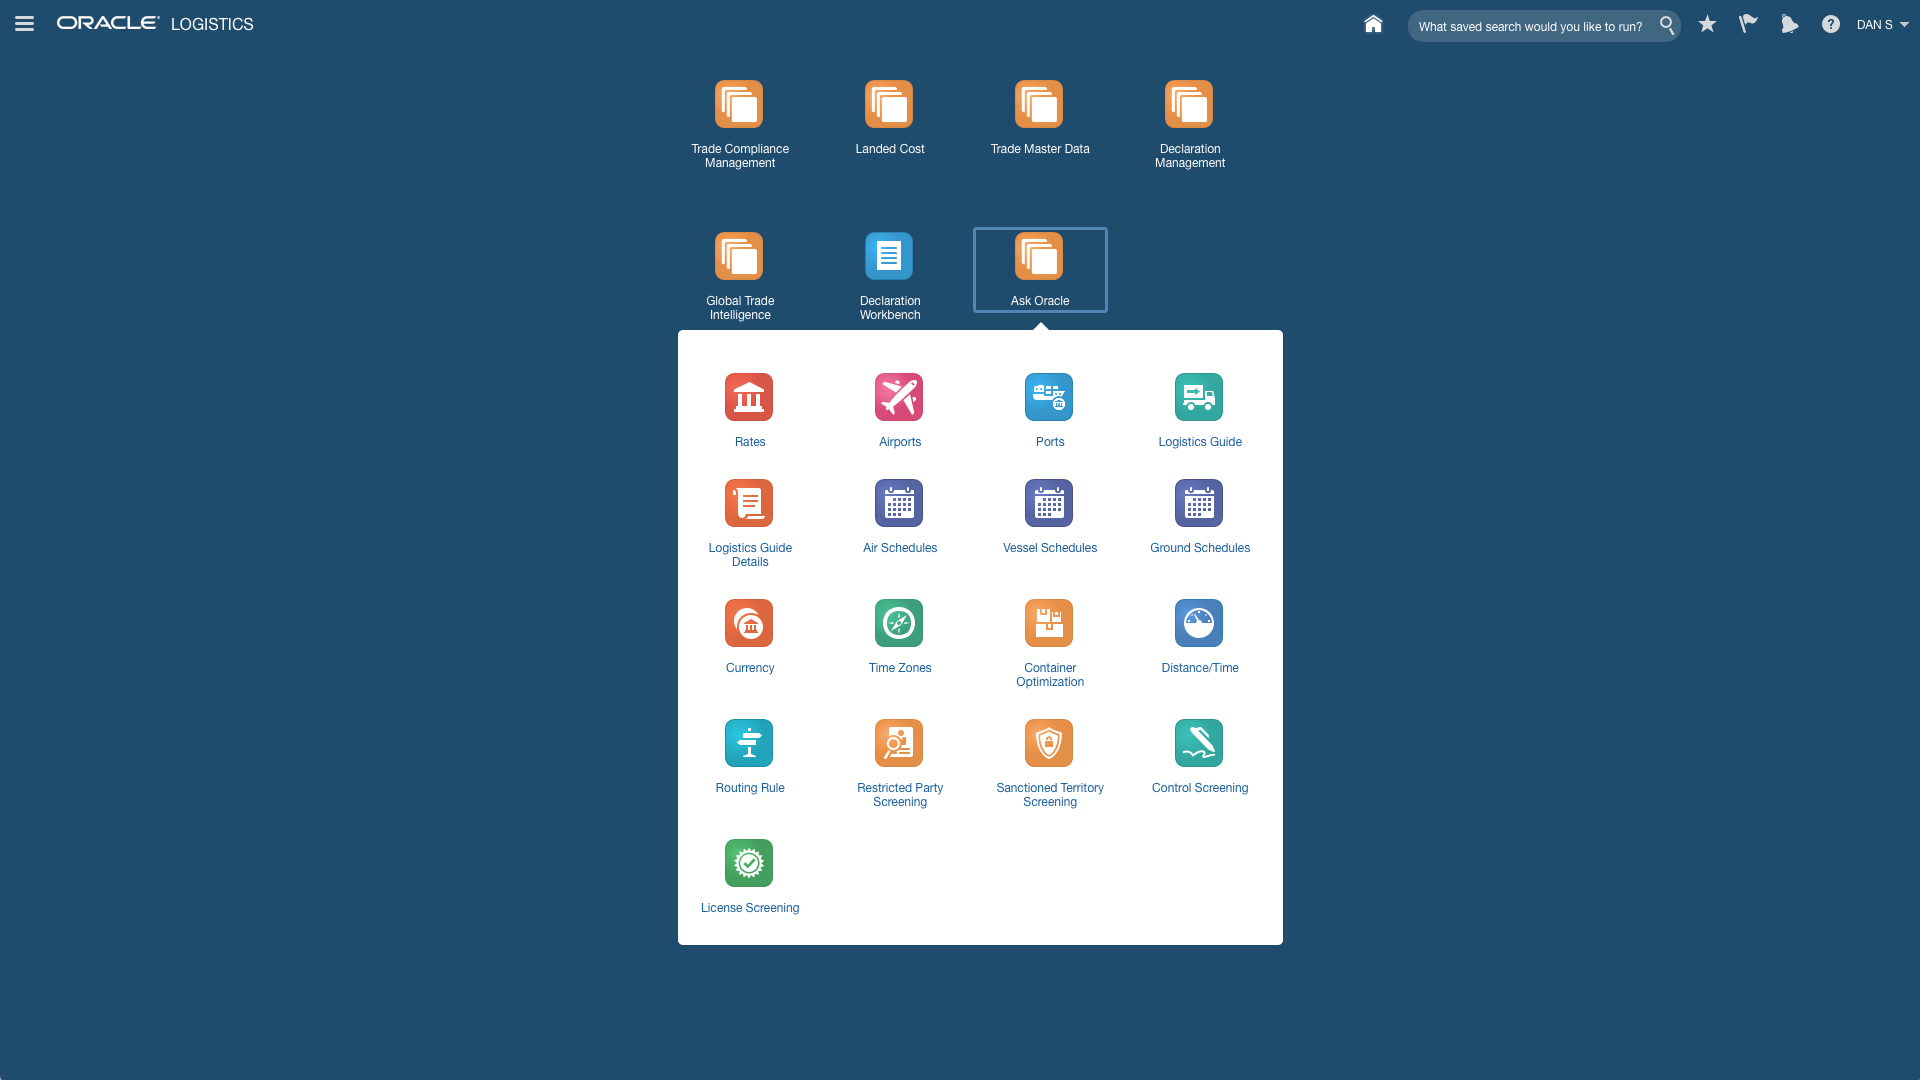Viewport: 1920px width, 1080px height.
Task: Go to the Home page icon
Action: click(1373, 24)
